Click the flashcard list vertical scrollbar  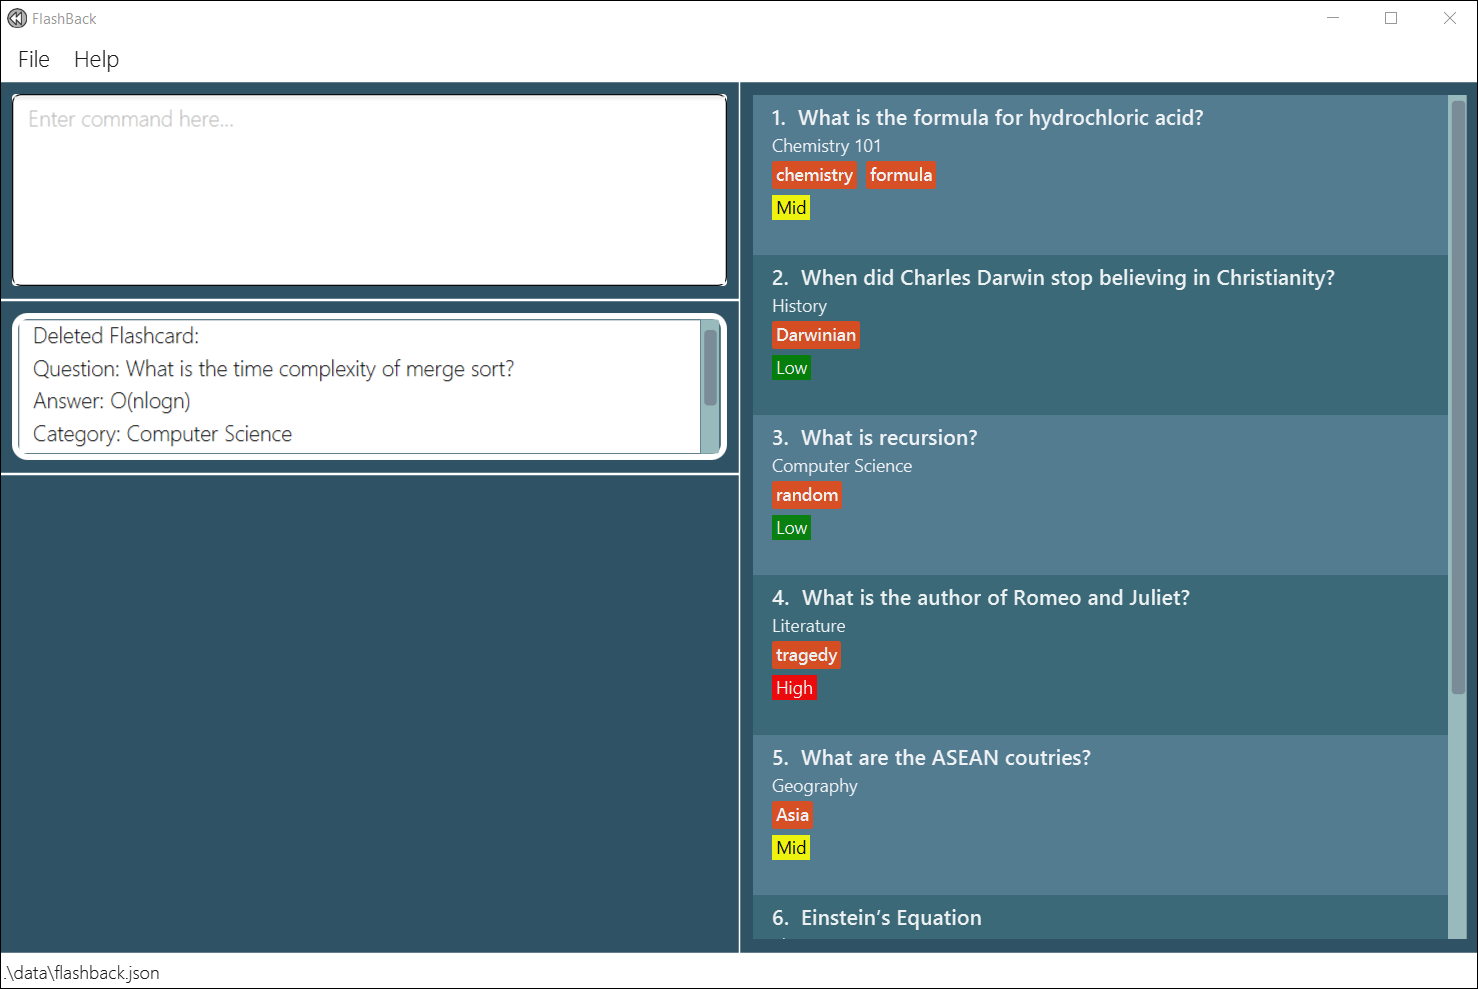click(1457, 400)
